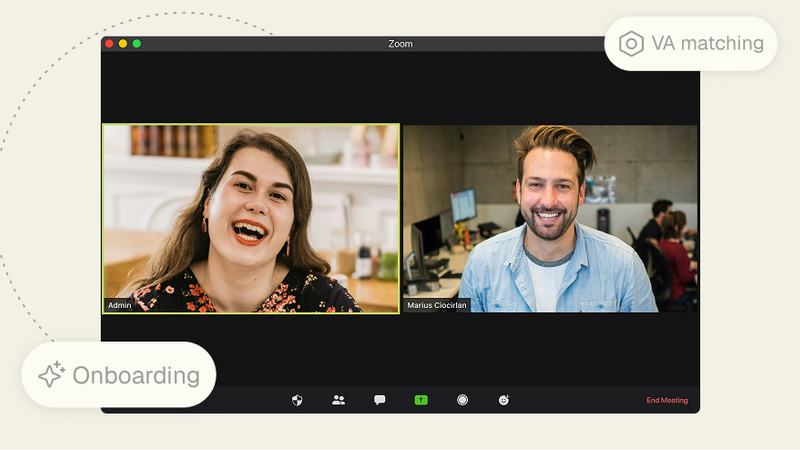800x450 pixels.
Task: Open the Reactions emoji menu
Action: [x=504, y=400]
